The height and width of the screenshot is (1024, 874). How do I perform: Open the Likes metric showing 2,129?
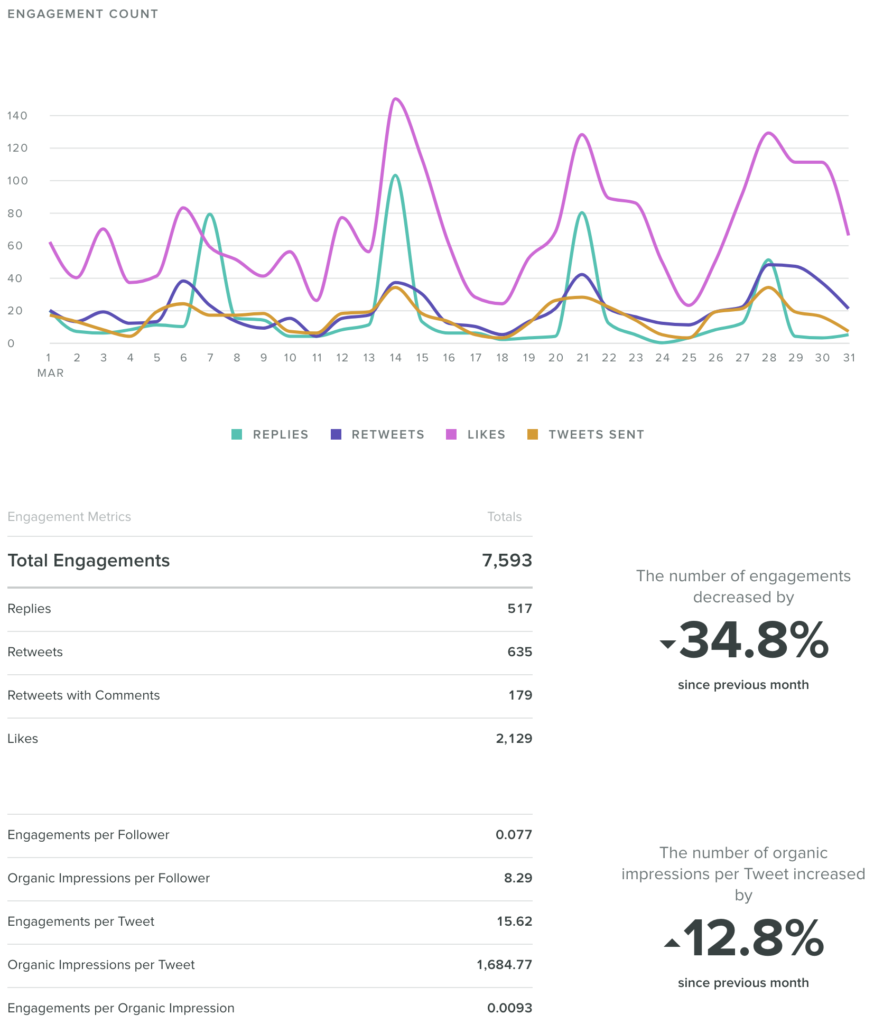pyautogui.click(x=270, y=738)
